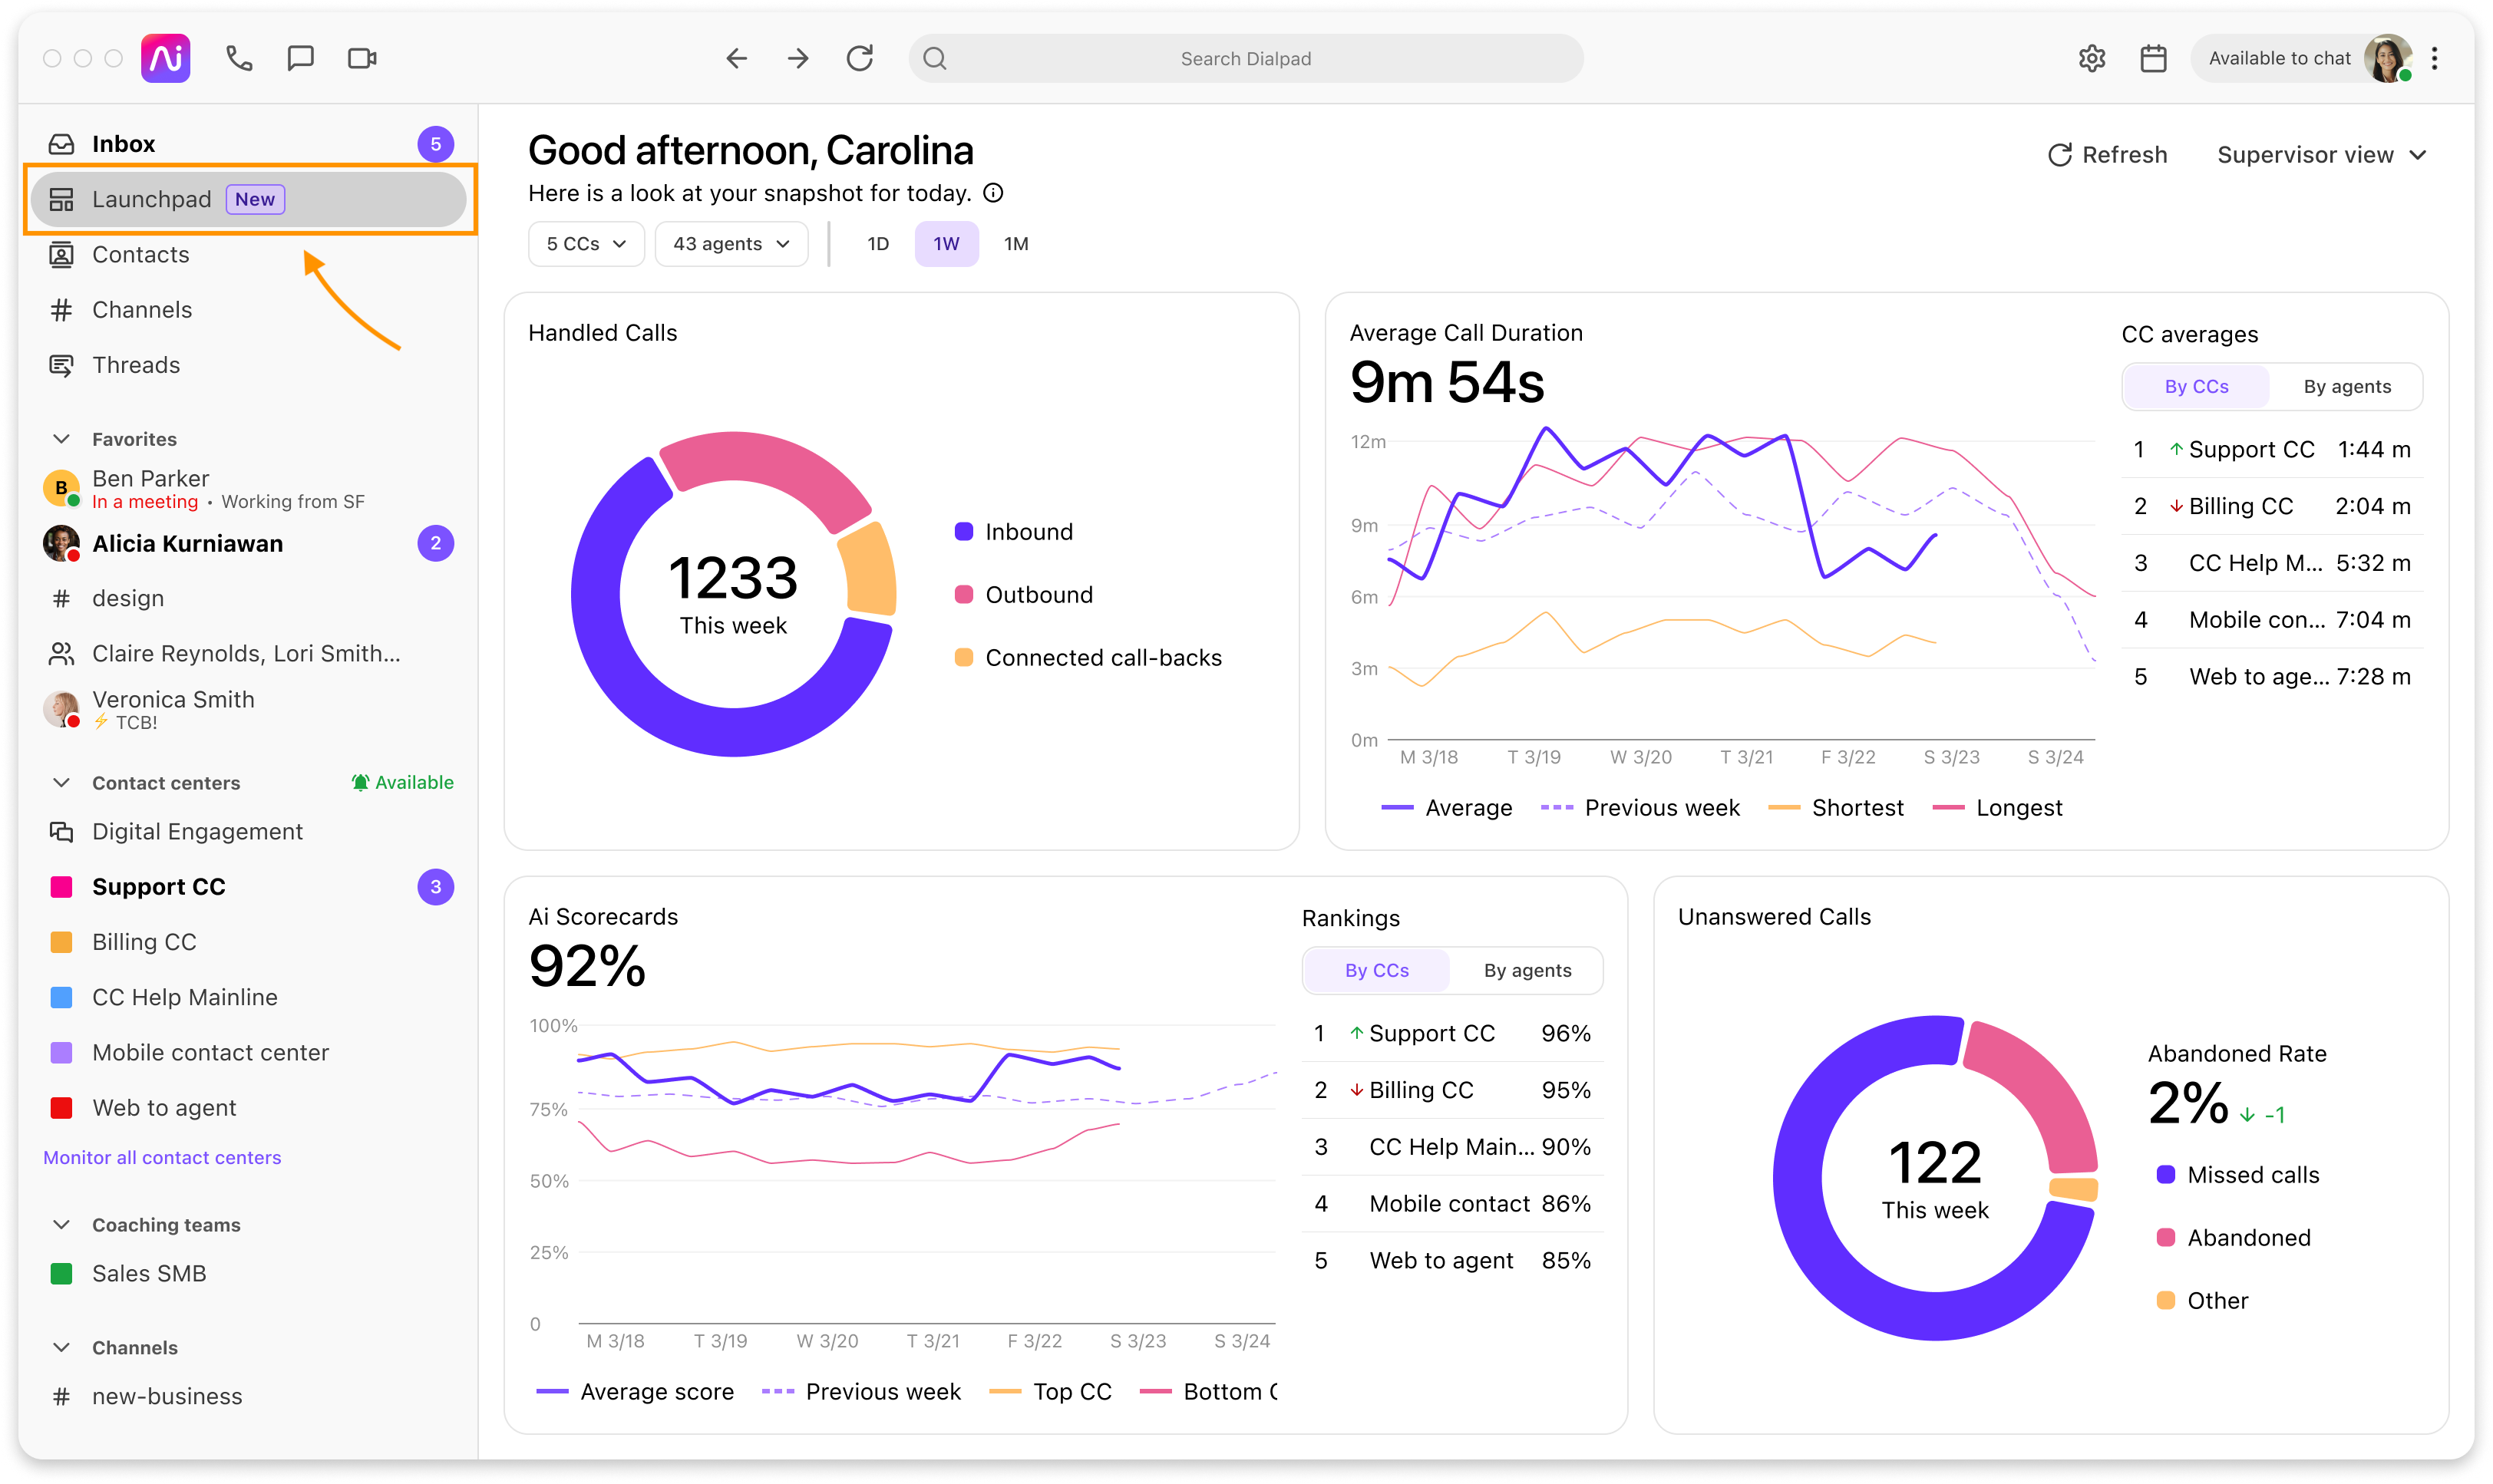Click the Inbox tray icon
Image resolution: width=2493 pixels, height=1484 pixels.
[62, 144]
